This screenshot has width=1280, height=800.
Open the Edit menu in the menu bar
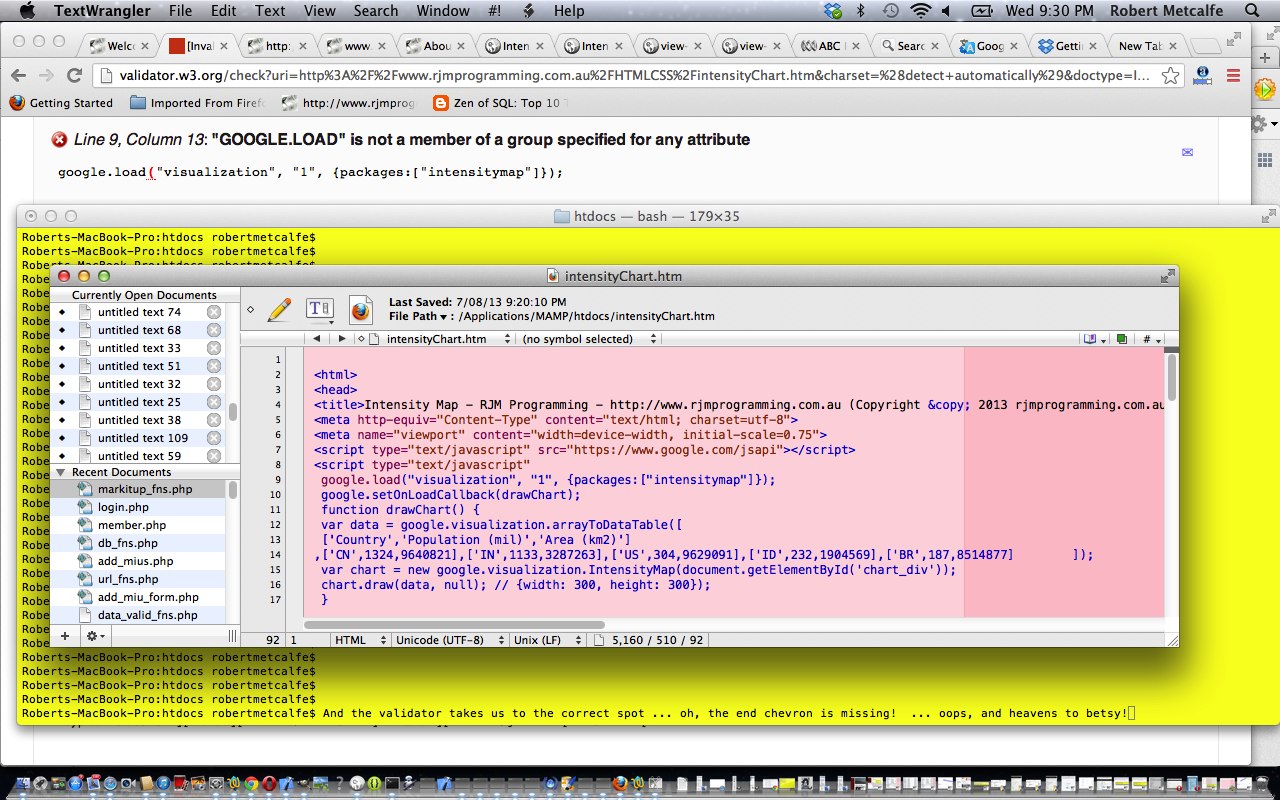pyautogui.click(x=224, y=11)
